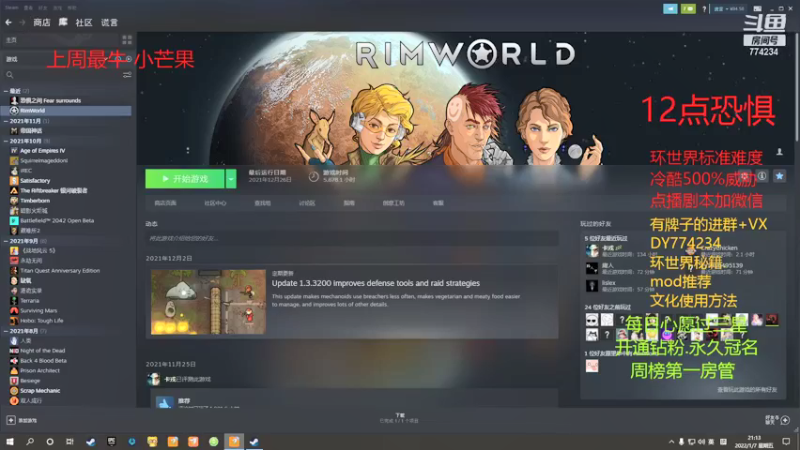Go forward with the right arrow
The width and height of the screenshot is (800, 450).
(x=22, y=22)
